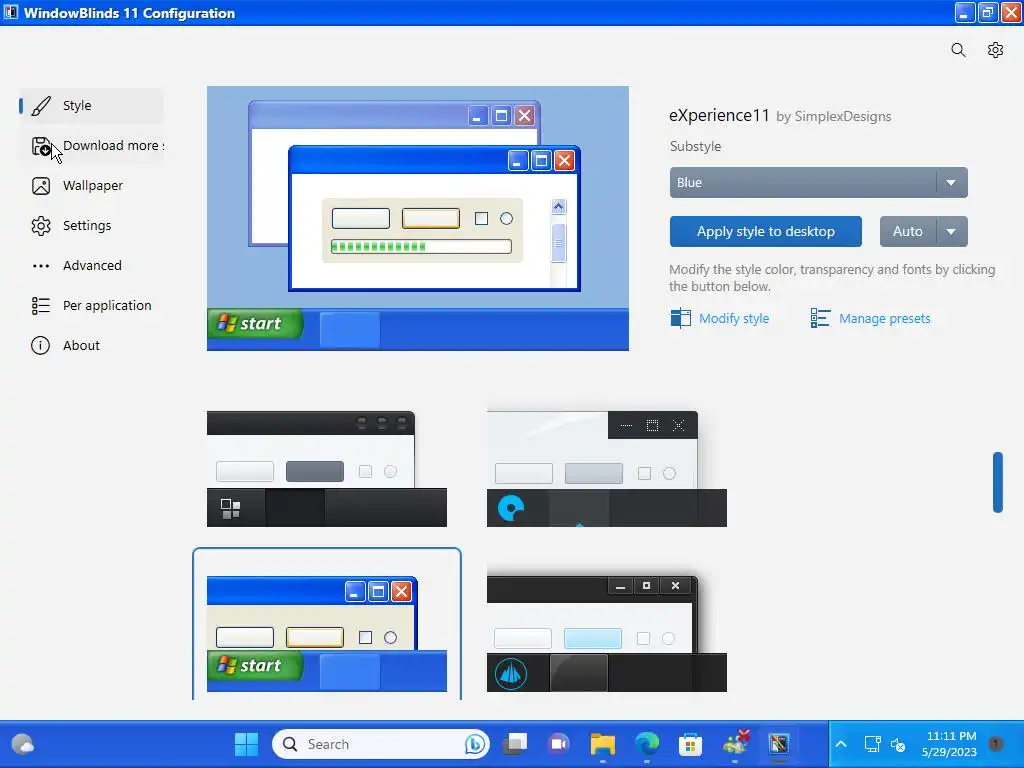Click the Style paintbrush icon in sidebar
This screenshot has width=1024, height=768.
click(x=40, y=106)
